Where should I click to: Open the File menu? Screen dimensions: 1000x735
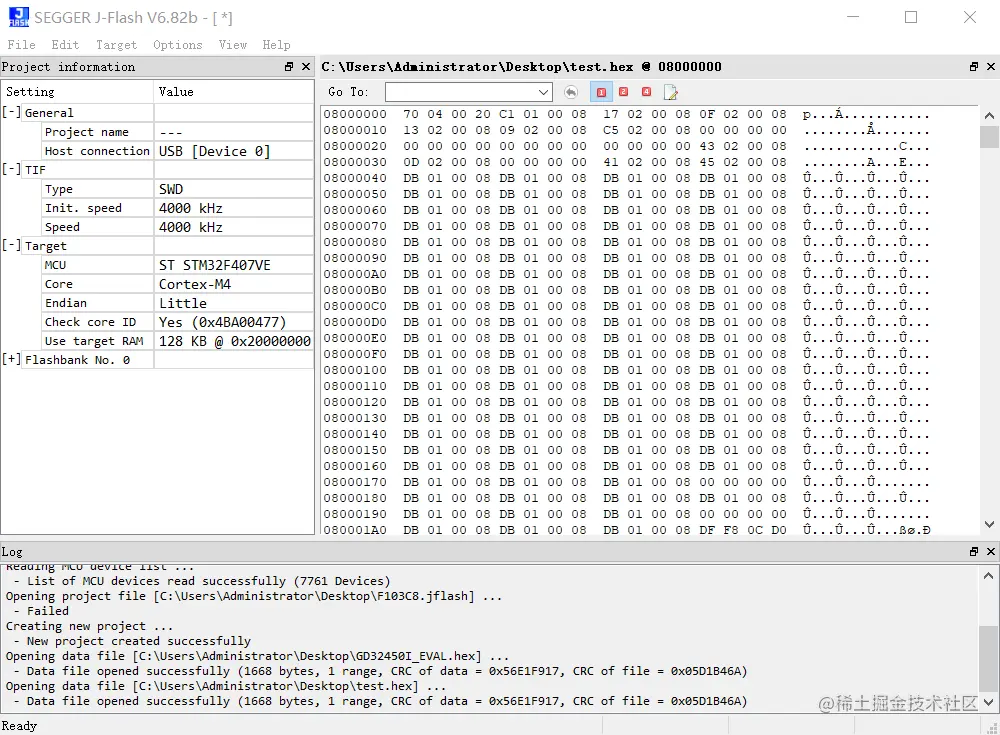[22, 45]
